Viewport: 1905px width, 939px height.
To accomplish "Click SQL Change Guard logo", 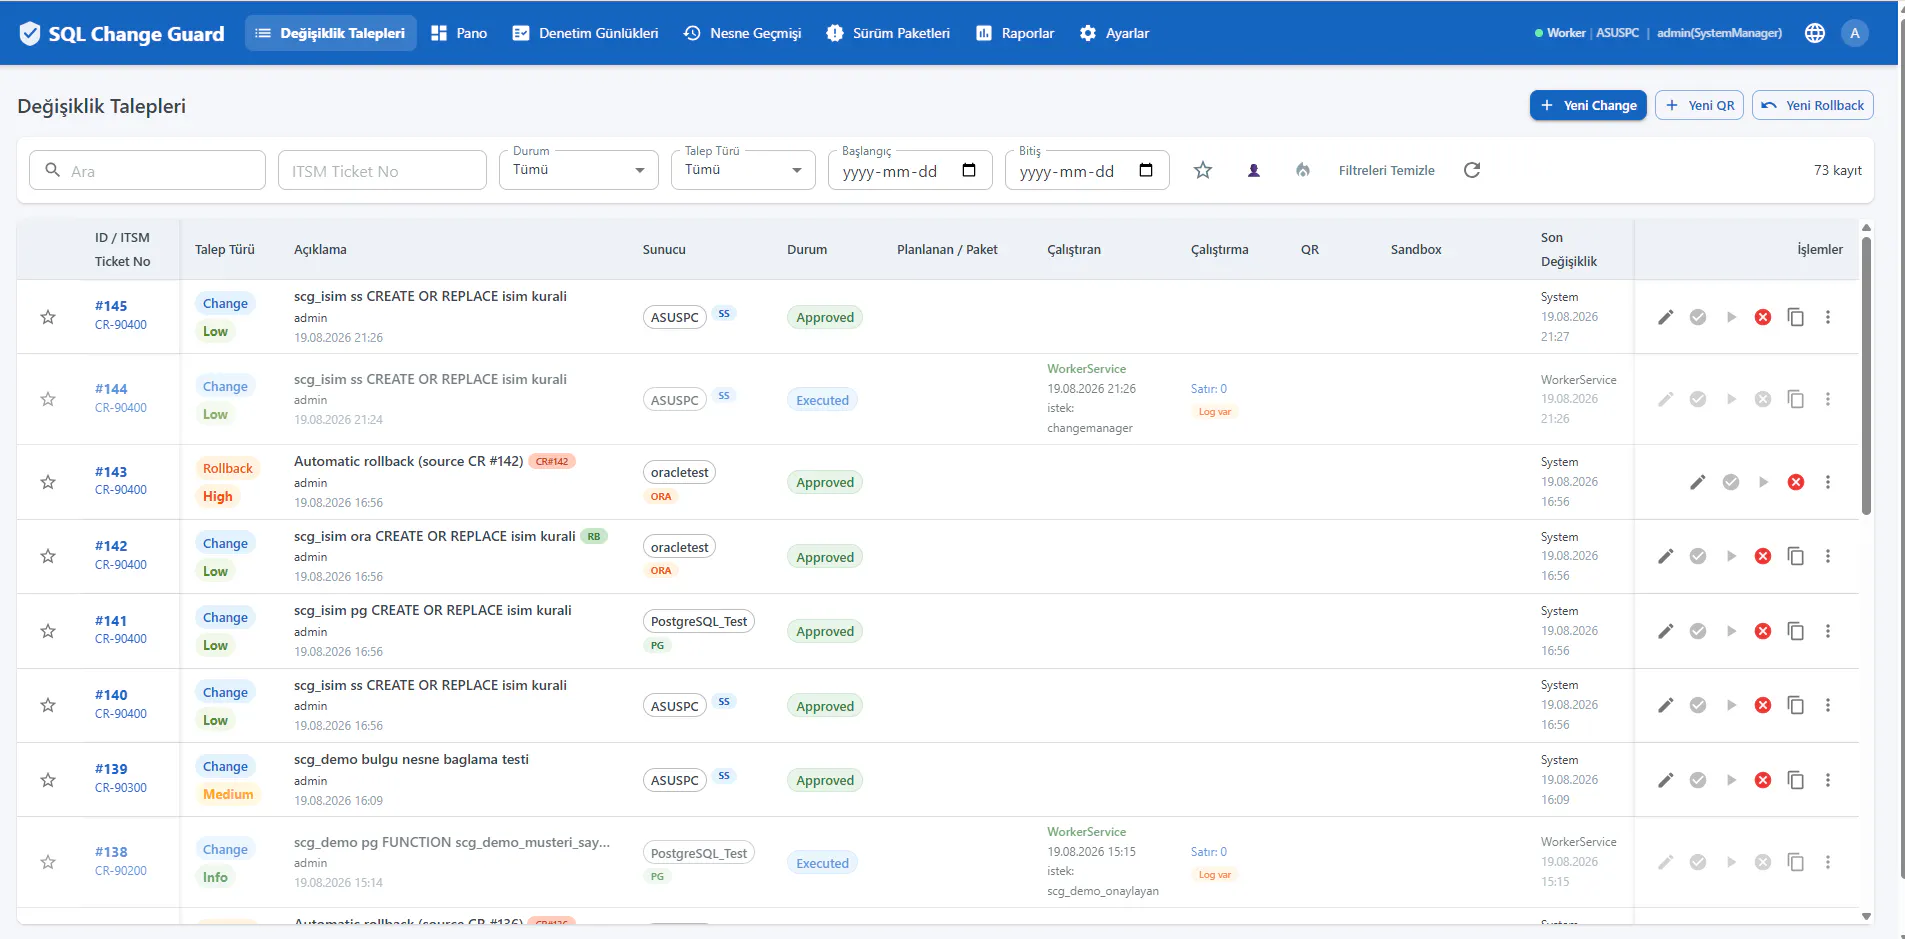I will 122,33.
